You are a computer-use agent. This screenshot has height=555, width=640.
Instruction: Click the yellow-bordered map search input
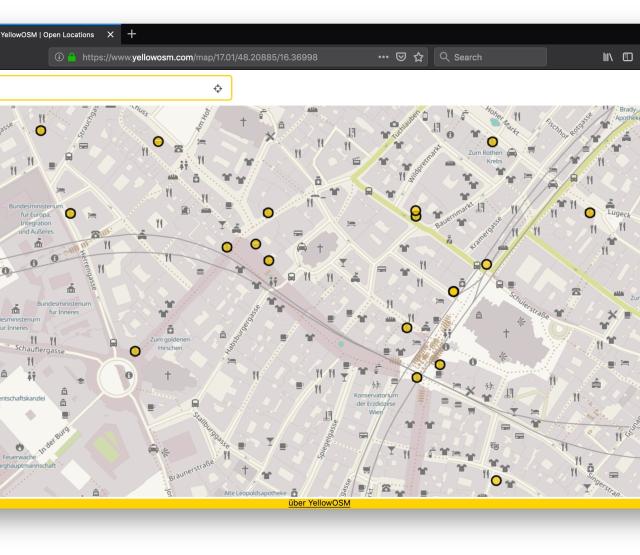tap(116, 88)
